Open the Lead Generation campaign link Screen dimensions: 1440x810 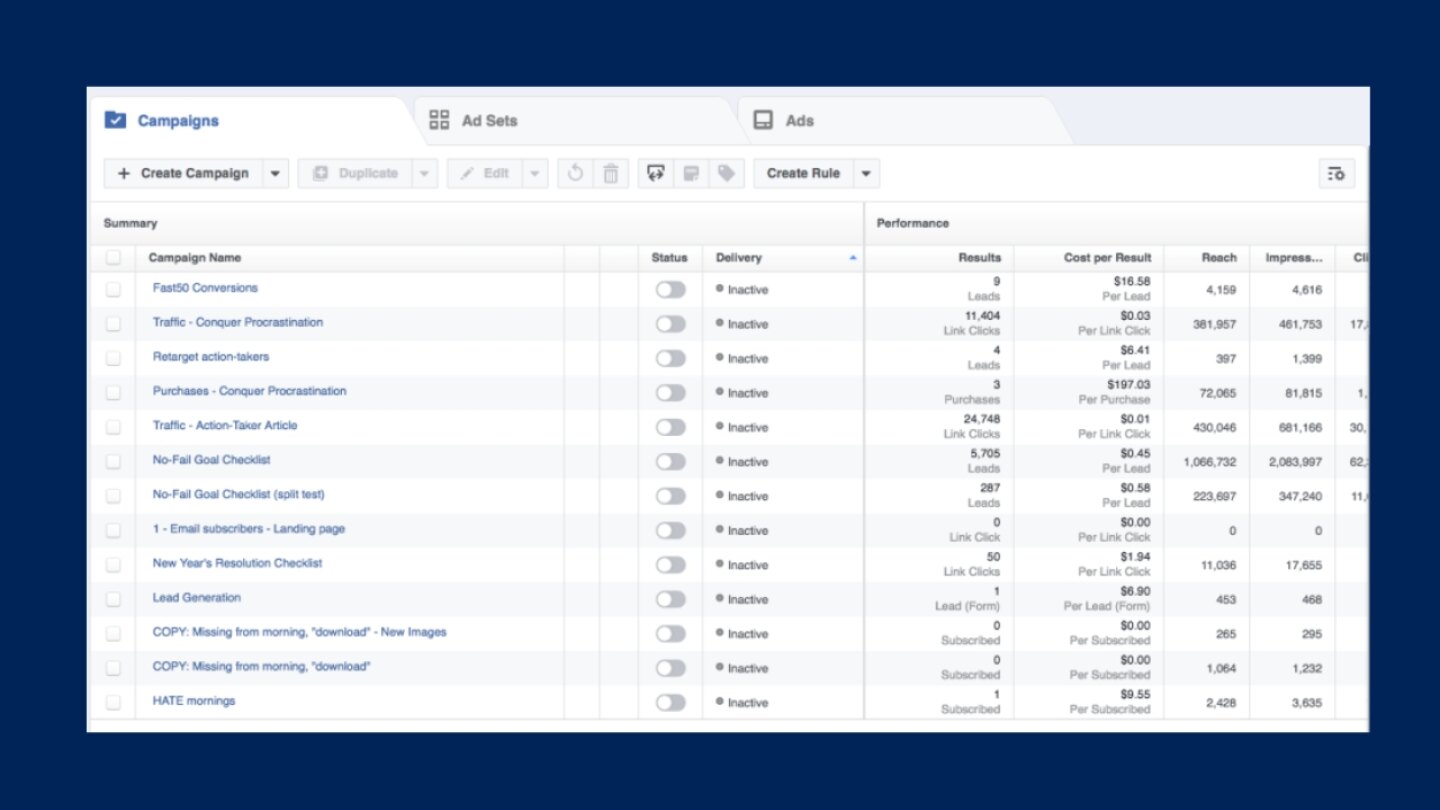[197, 597]
